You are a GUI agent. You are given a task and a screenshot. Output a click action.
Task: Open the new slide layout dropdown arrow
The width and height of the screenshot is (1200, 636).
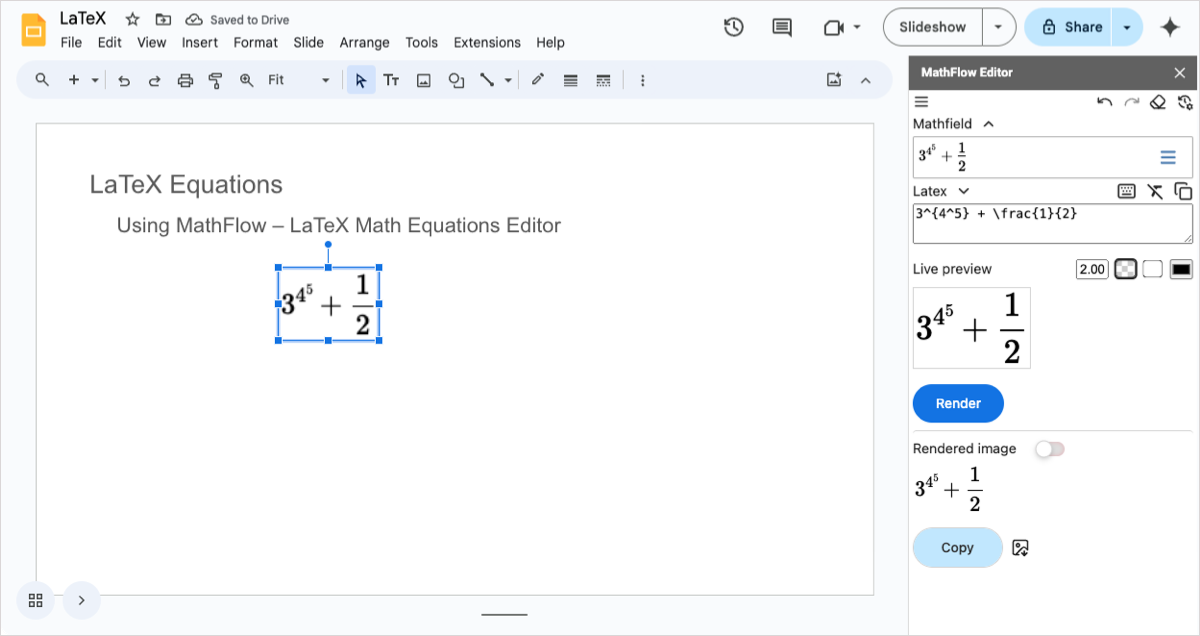(95, 80)
